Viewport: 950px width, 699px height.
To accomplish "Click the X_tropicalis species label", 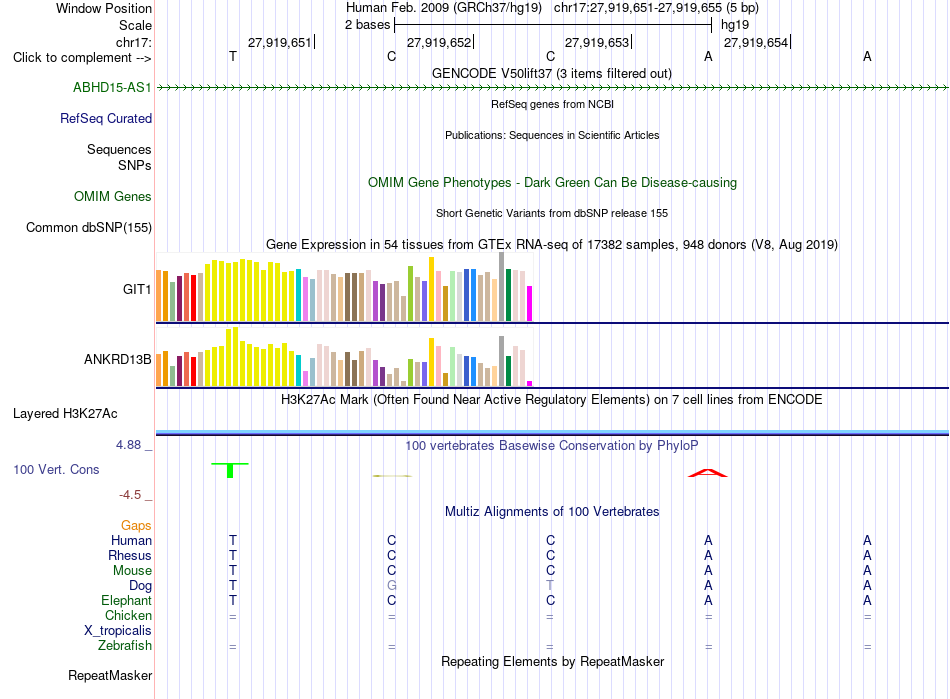I will [118, 631].
